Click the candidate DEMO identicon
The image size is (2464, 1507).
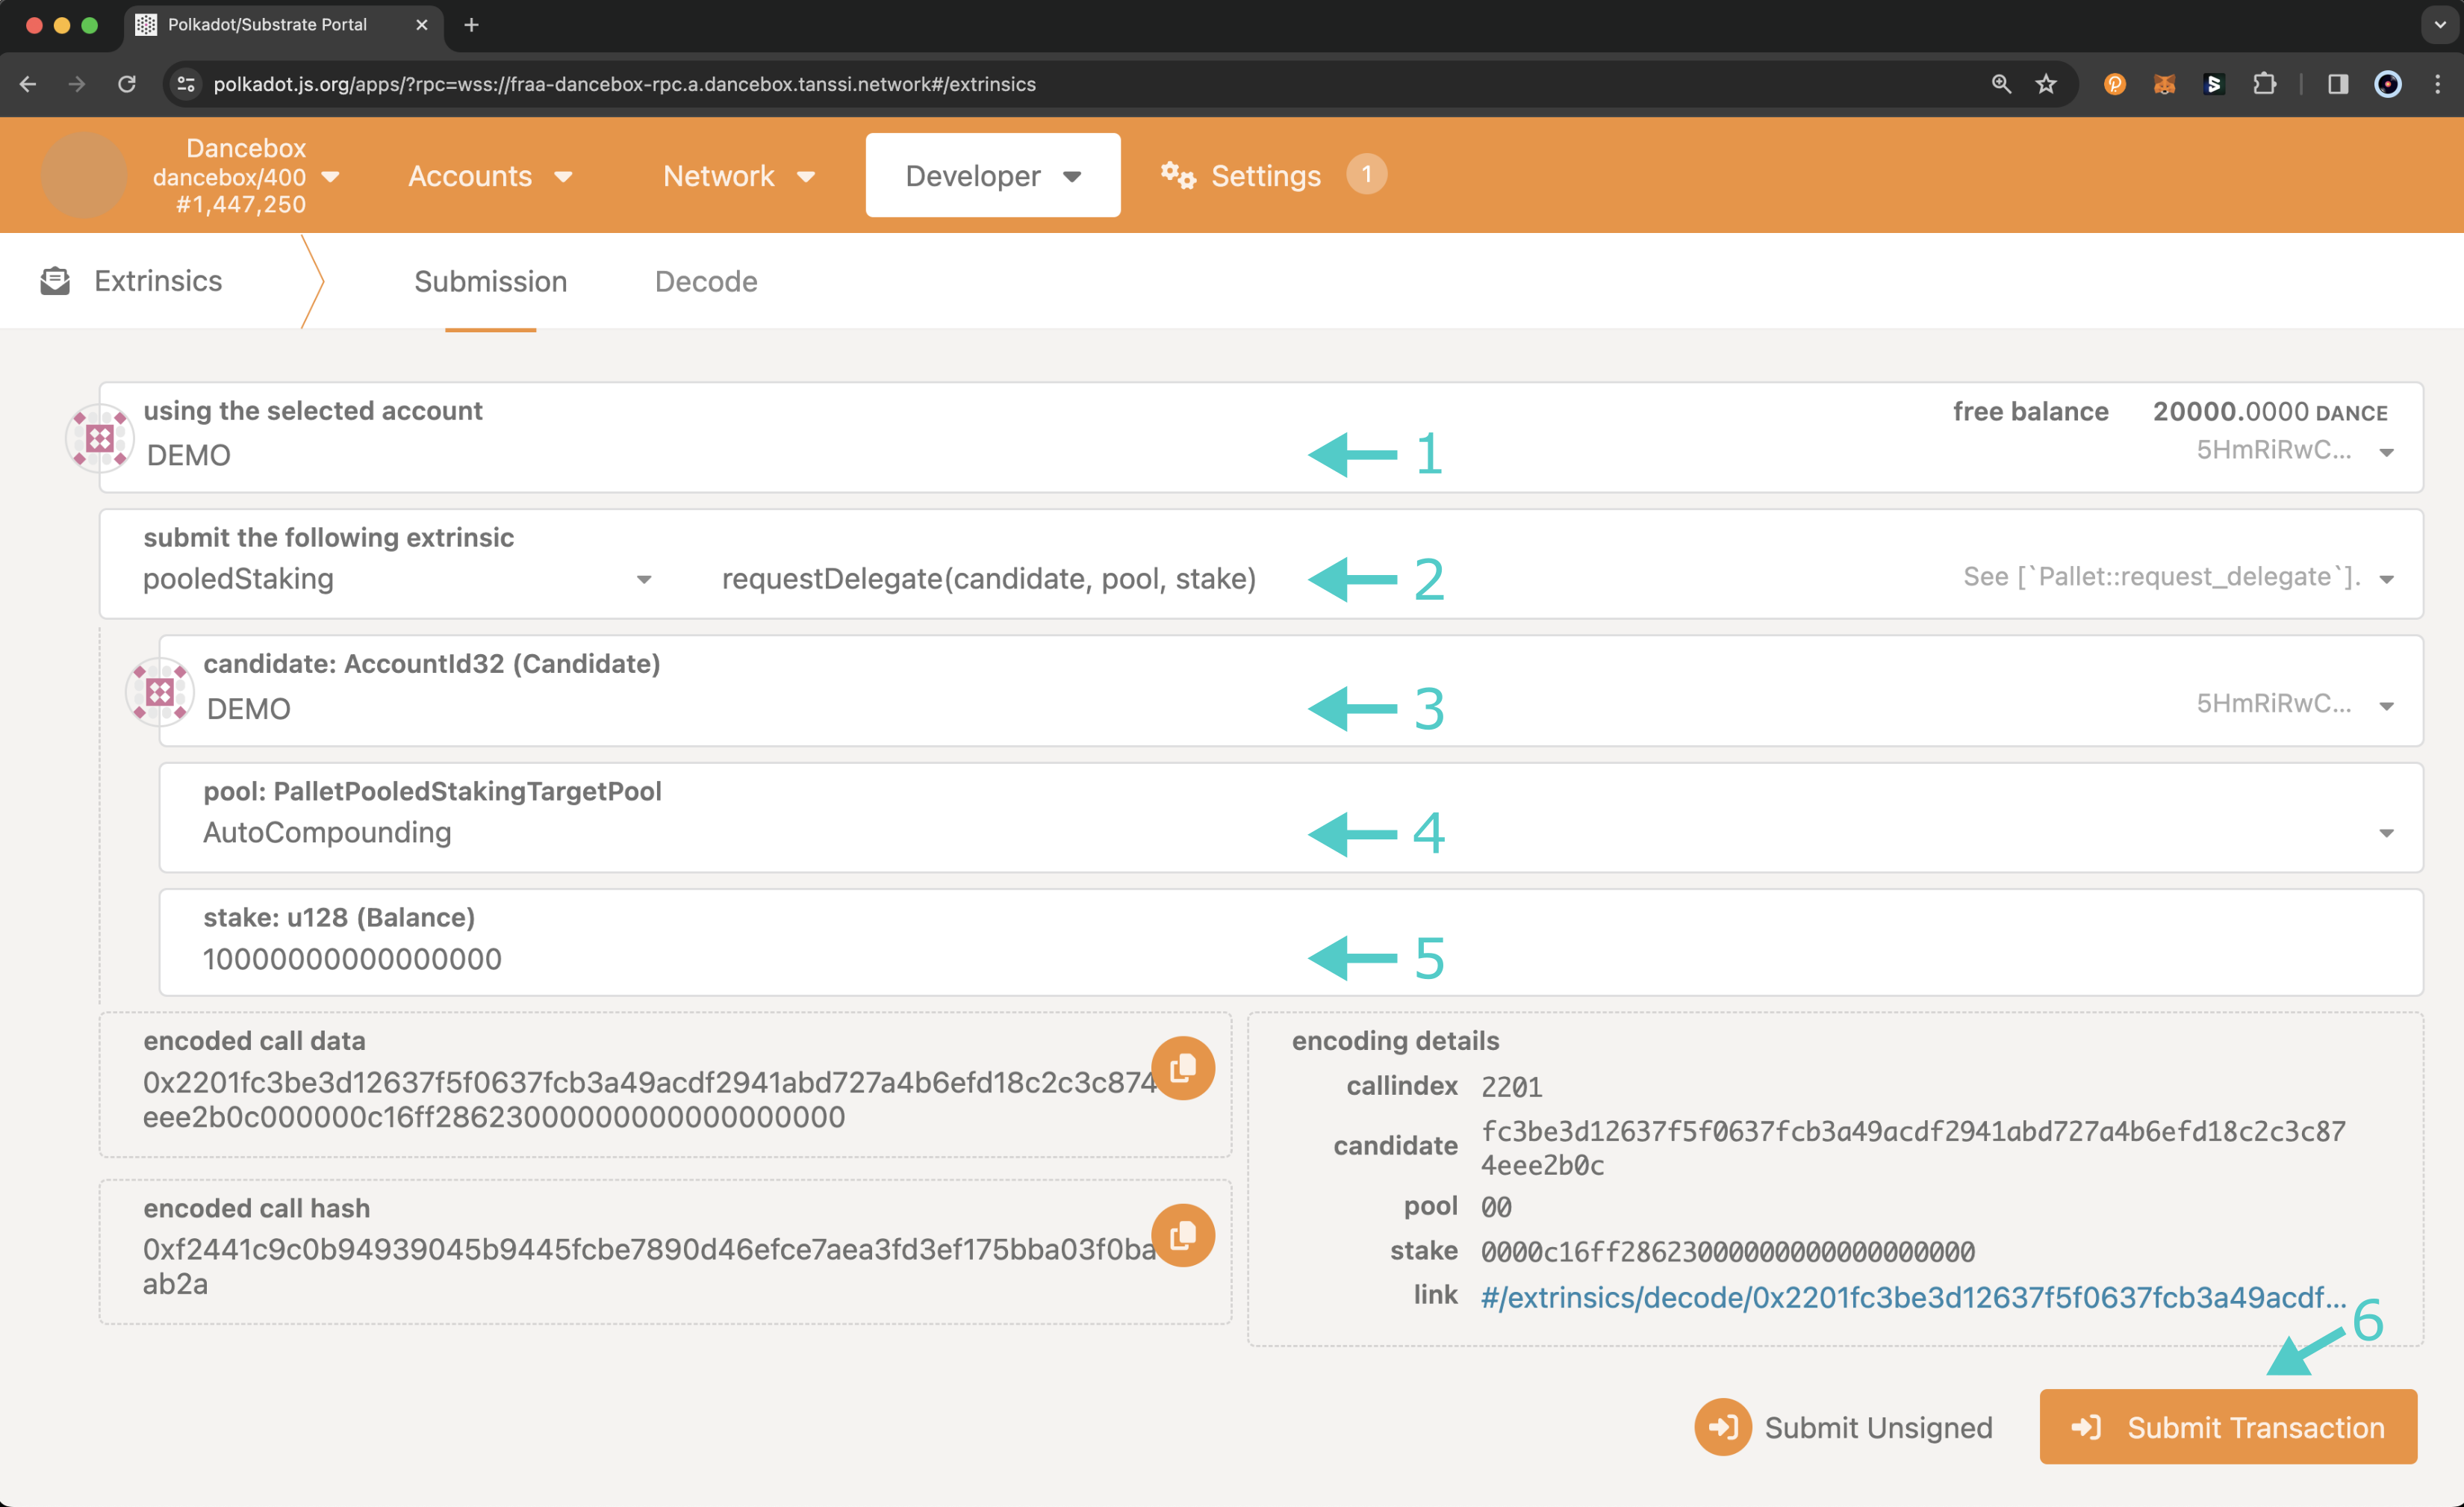pyautogui.click(x=160, y=691)
